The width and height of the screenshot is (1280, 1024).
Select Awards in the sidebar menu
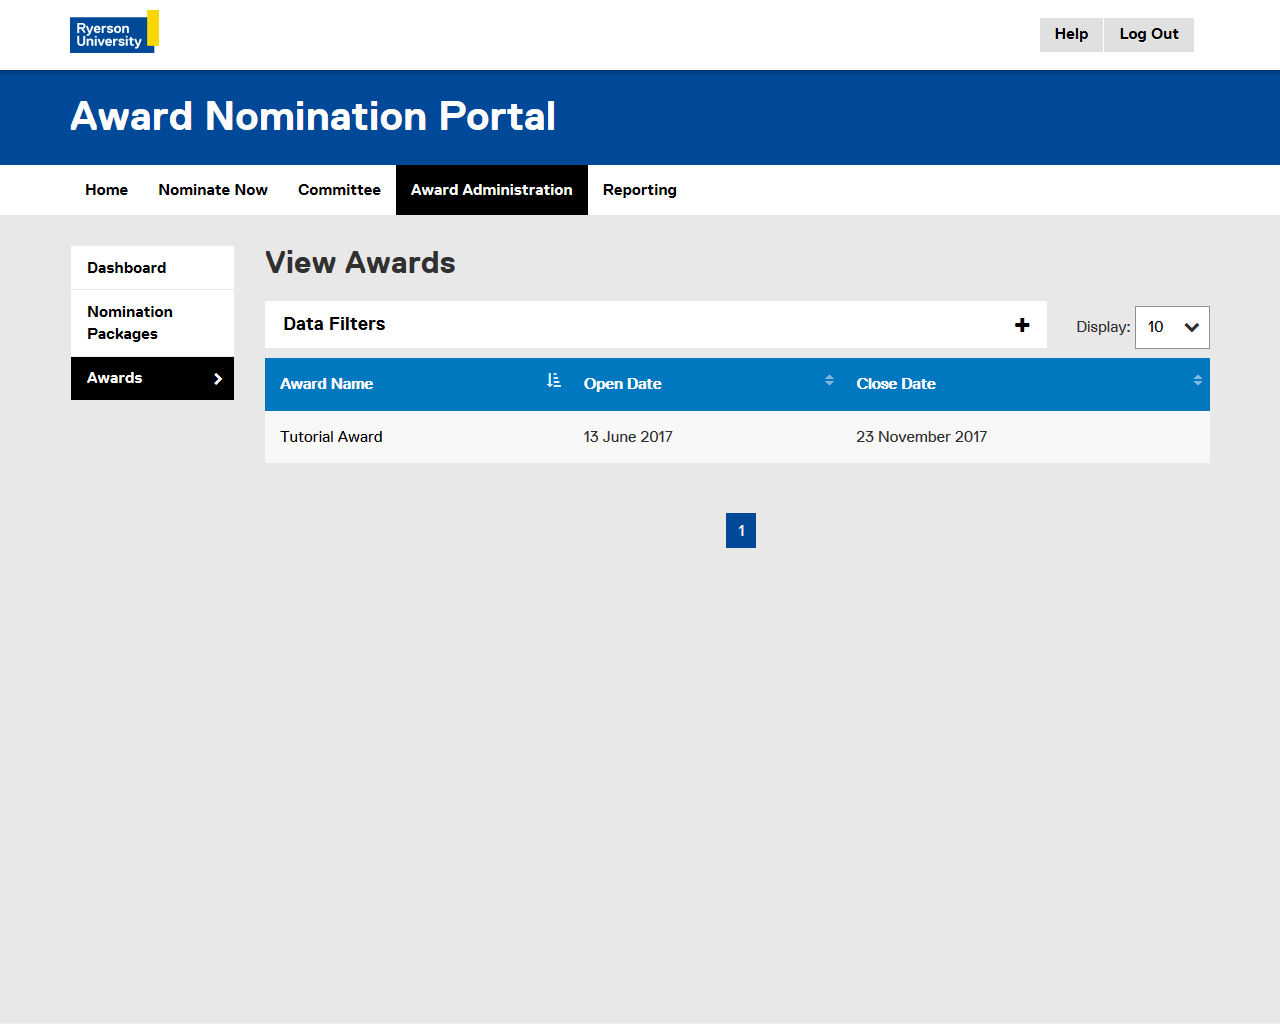[115, 378]
